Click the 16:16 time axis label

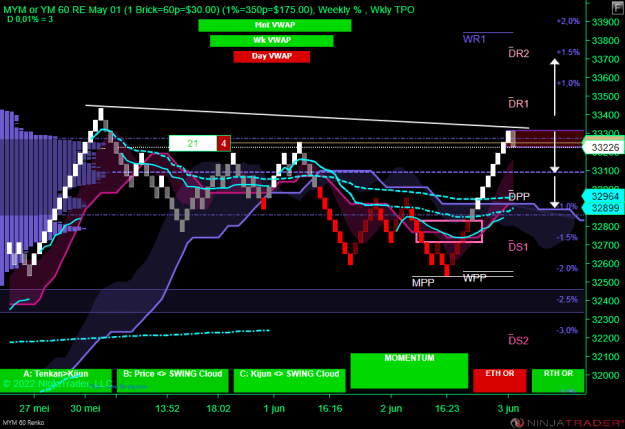[x=330, y=409]
